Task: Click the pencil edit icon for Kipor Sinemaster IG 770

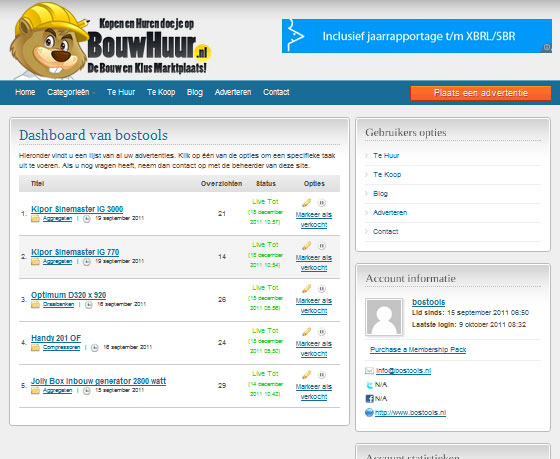Action: (x=306, y=246)
